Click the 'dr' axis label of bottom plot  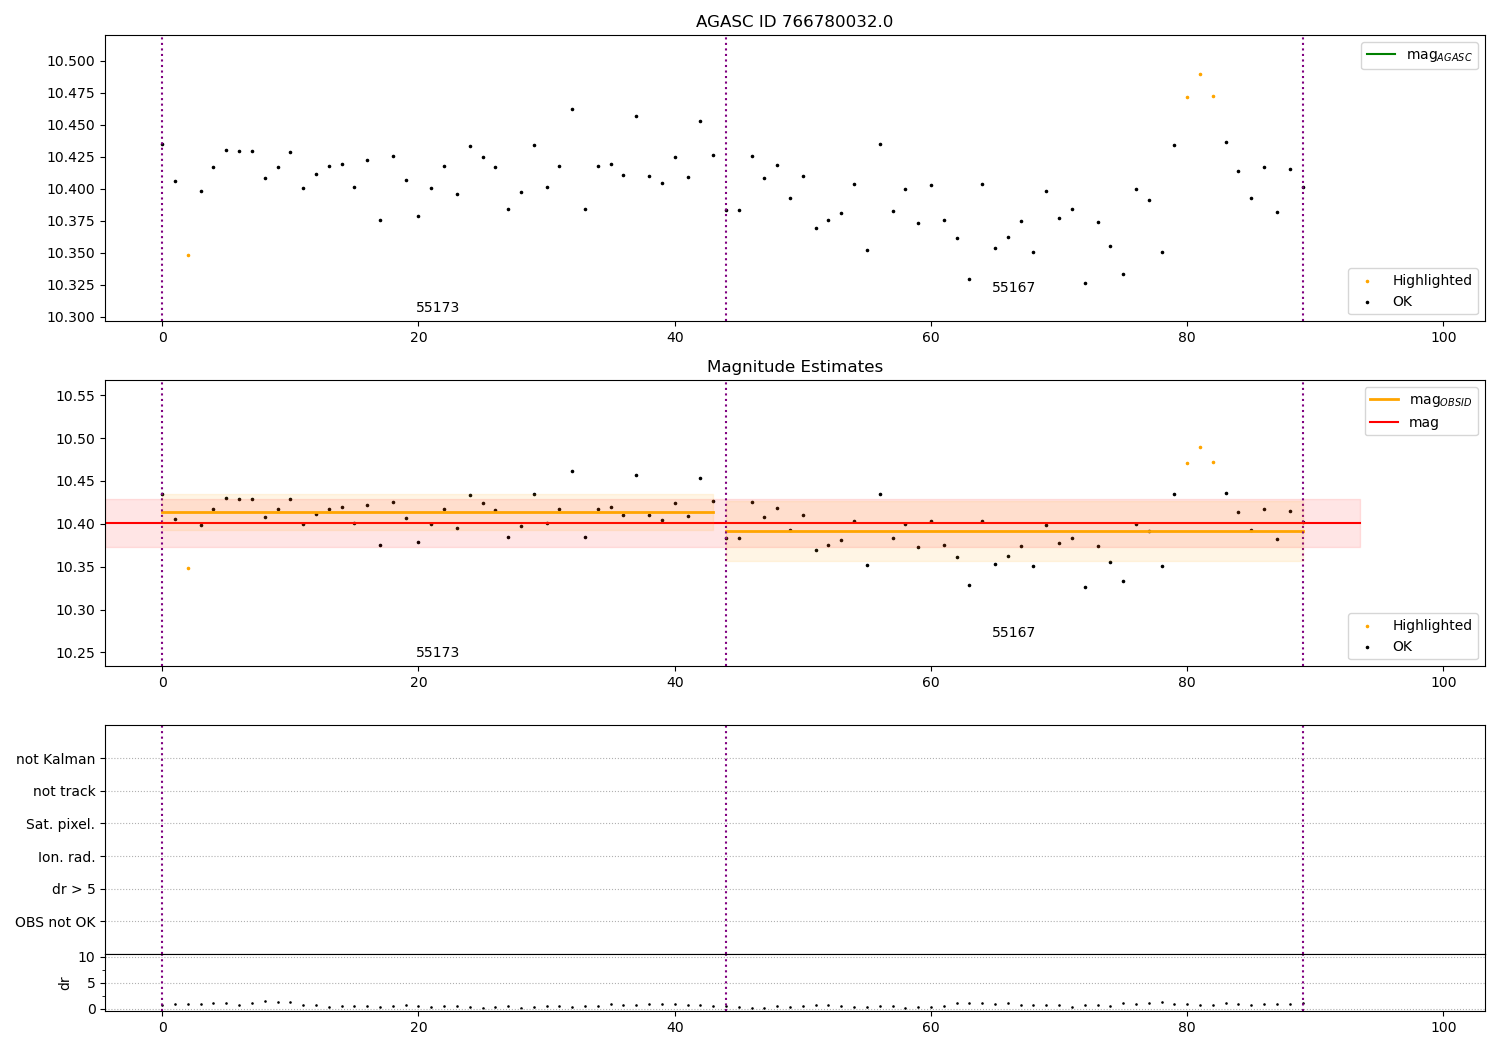pos(65,983)
